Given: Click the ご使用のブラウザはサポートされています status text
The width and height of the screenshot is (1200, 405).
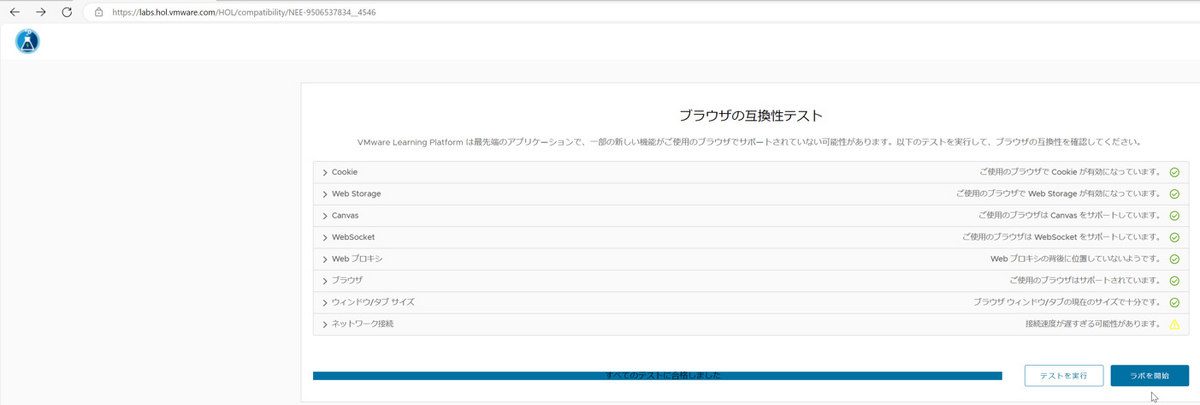Looking at the screenshot, I should [x=1085, y=281].
